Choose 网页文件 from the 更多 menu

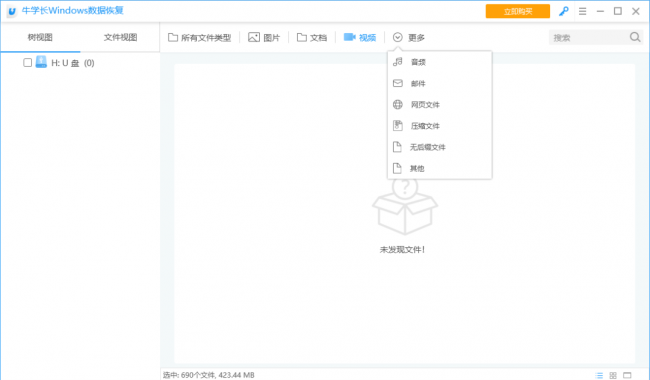point(439,104)
